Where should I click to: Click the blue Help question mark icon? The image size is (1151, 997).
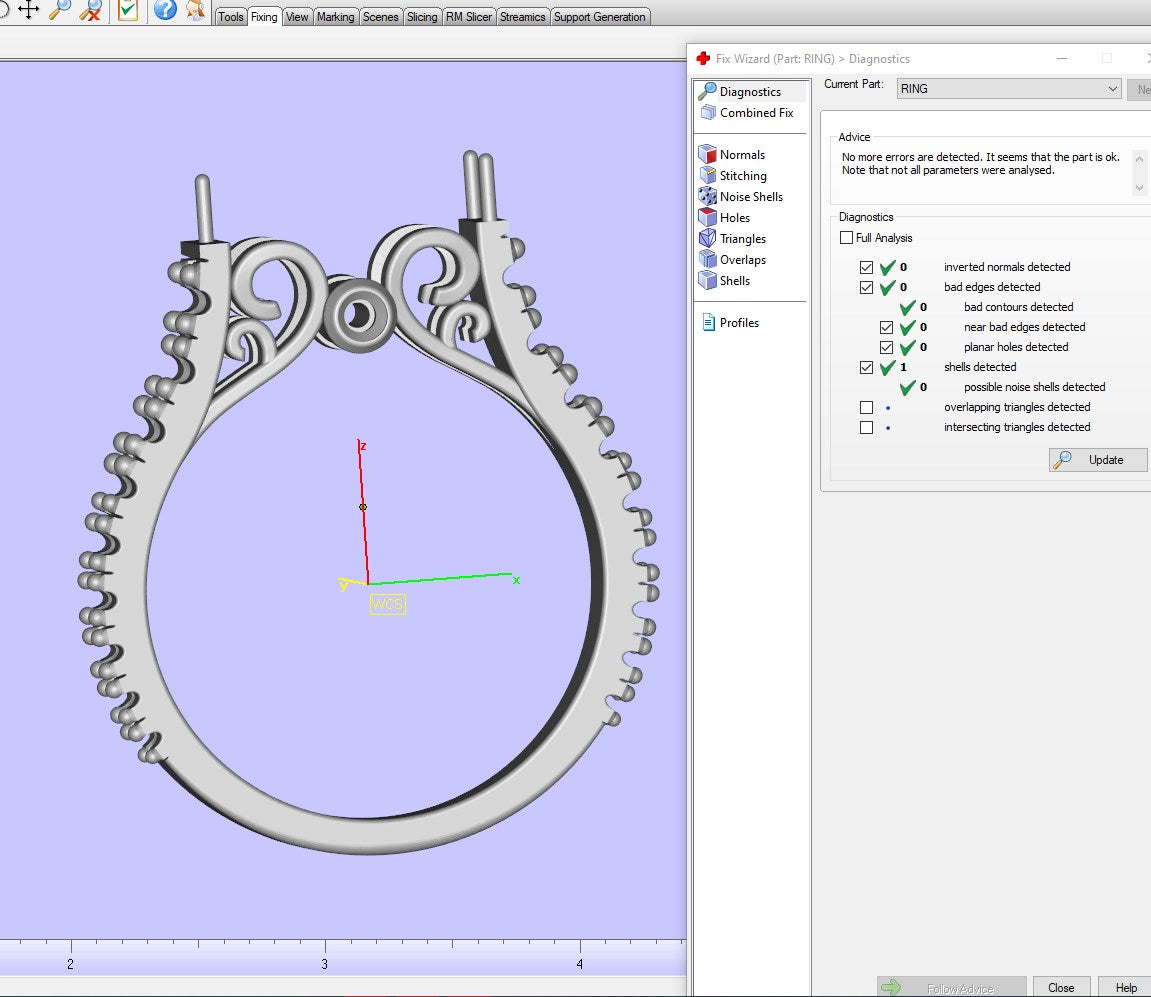coord(165,10)
